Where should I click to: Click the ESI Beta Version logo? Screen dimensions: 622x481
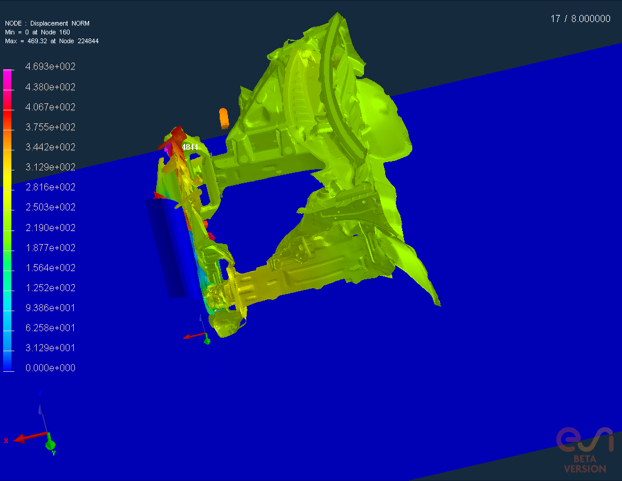point(584,449)
